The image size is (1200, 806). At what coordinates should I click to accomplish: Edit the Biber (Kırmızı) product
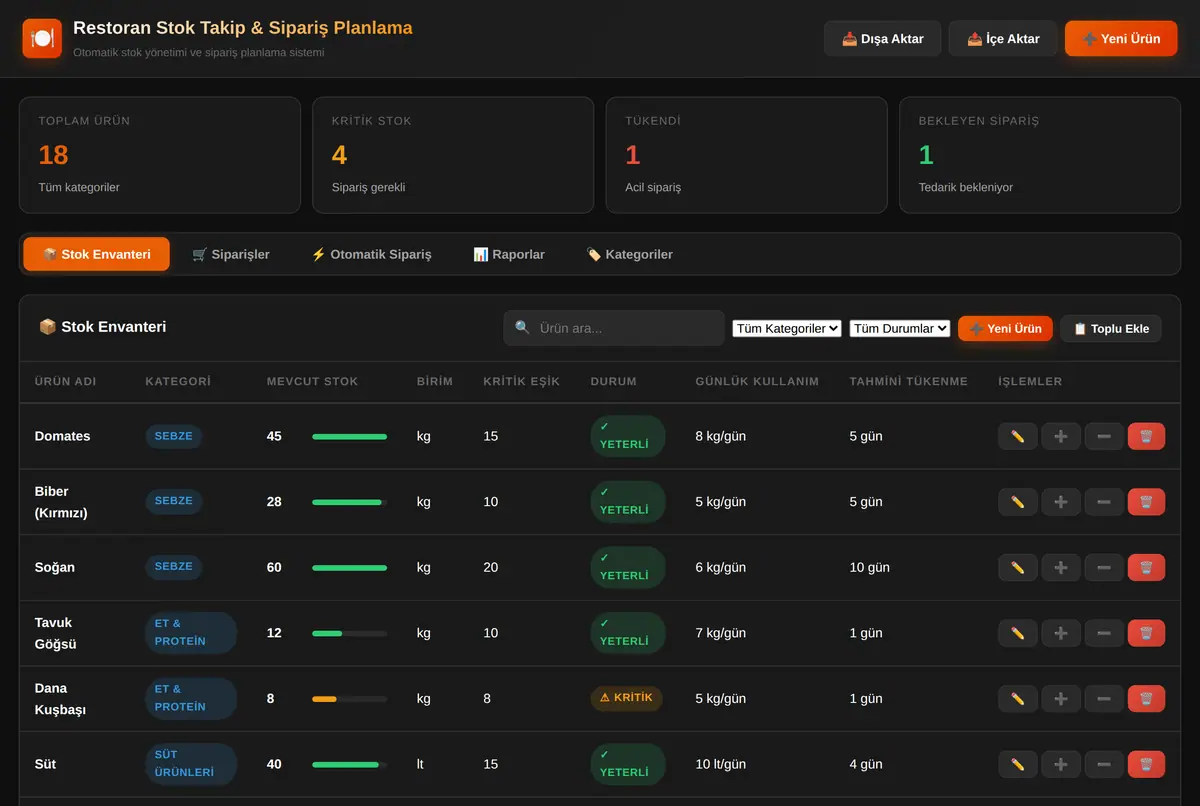[x=1018, y=502]
